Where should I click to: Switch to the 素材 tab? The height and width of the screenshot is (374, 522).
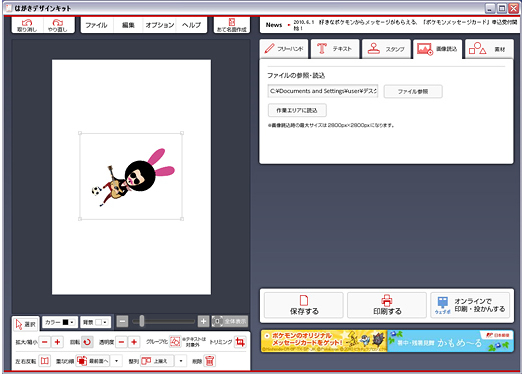point(489,49)
